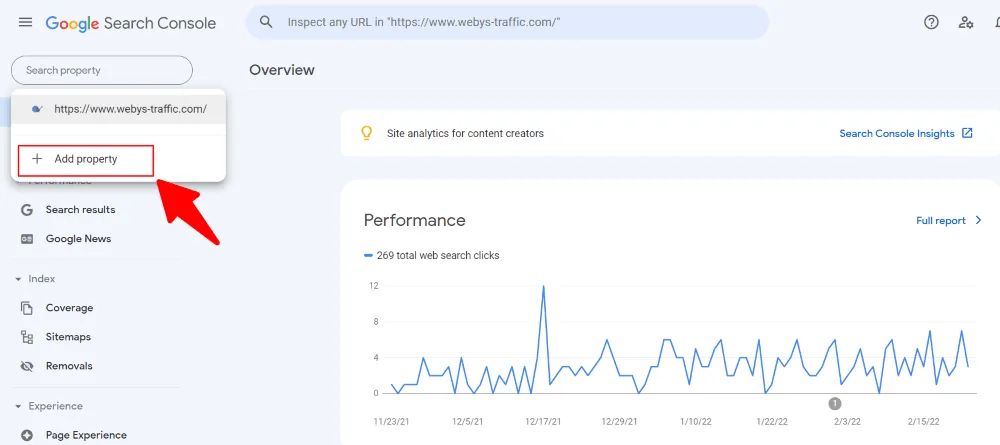The height and width of the screenshot is (445, 1000).
Task: Go to the Sitemaps page
Action: point(68,337)
